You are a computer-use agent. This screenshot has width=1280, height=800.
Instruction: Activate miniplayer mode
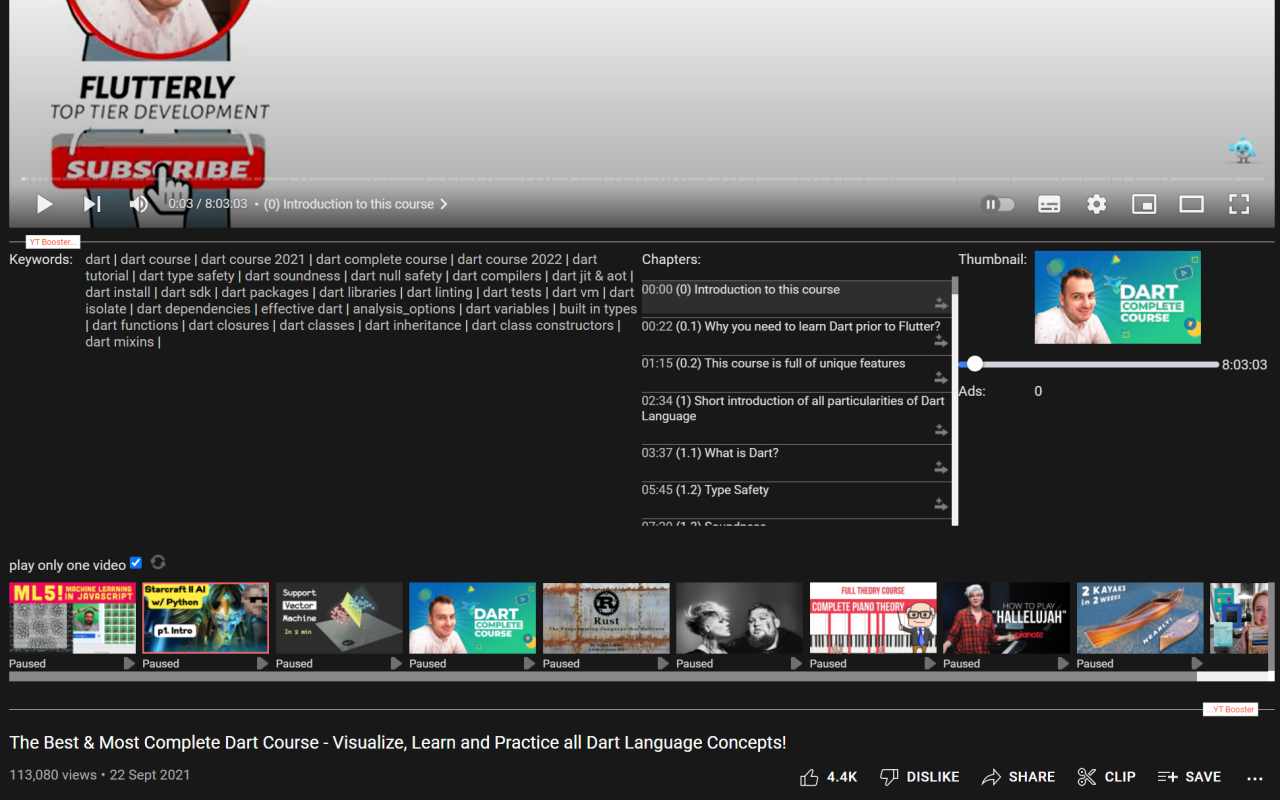coord(1143,204)
